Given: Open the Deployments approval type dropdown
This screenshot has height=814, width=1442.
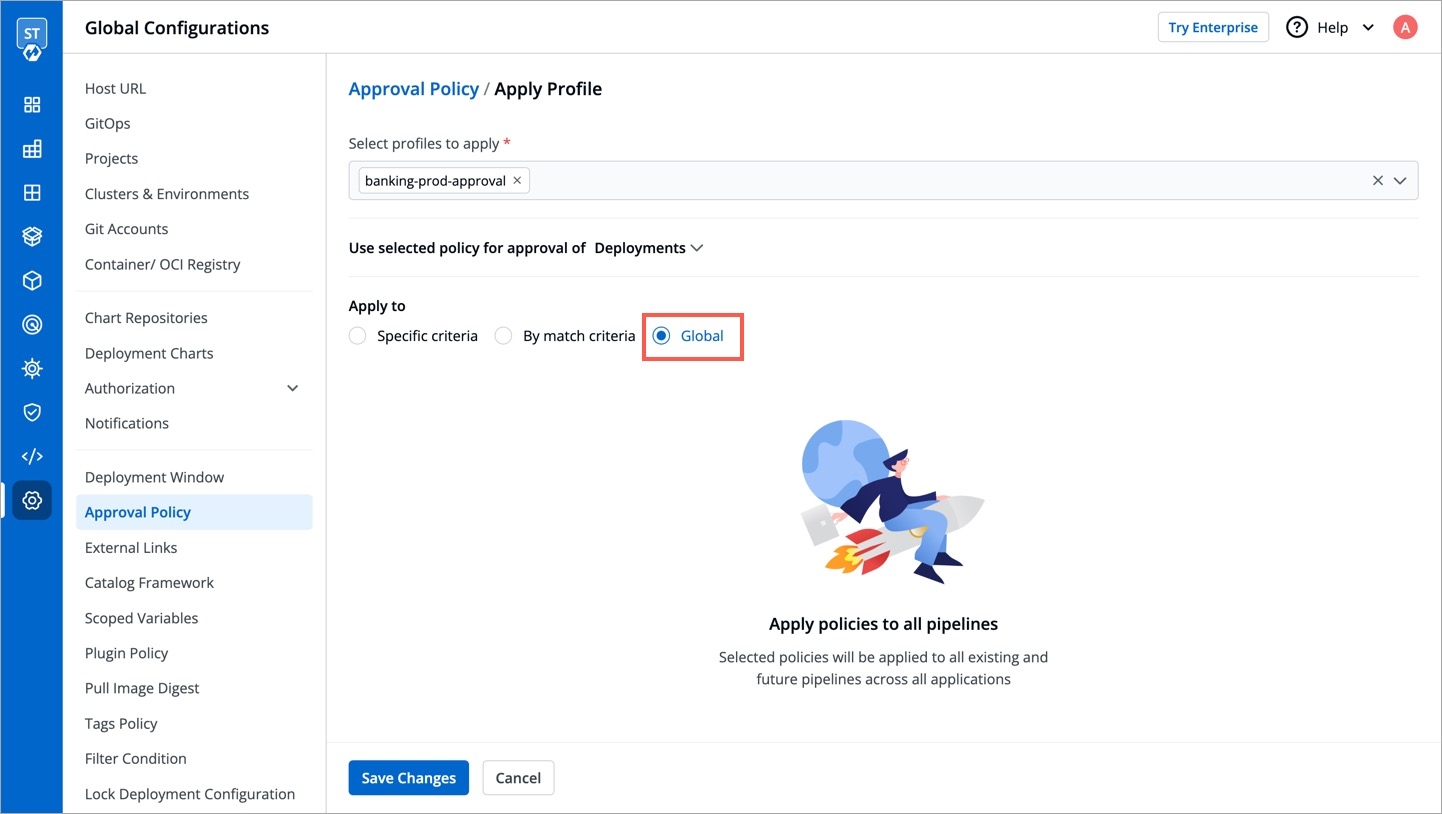Looking at the screenshot, I should 649,248.
